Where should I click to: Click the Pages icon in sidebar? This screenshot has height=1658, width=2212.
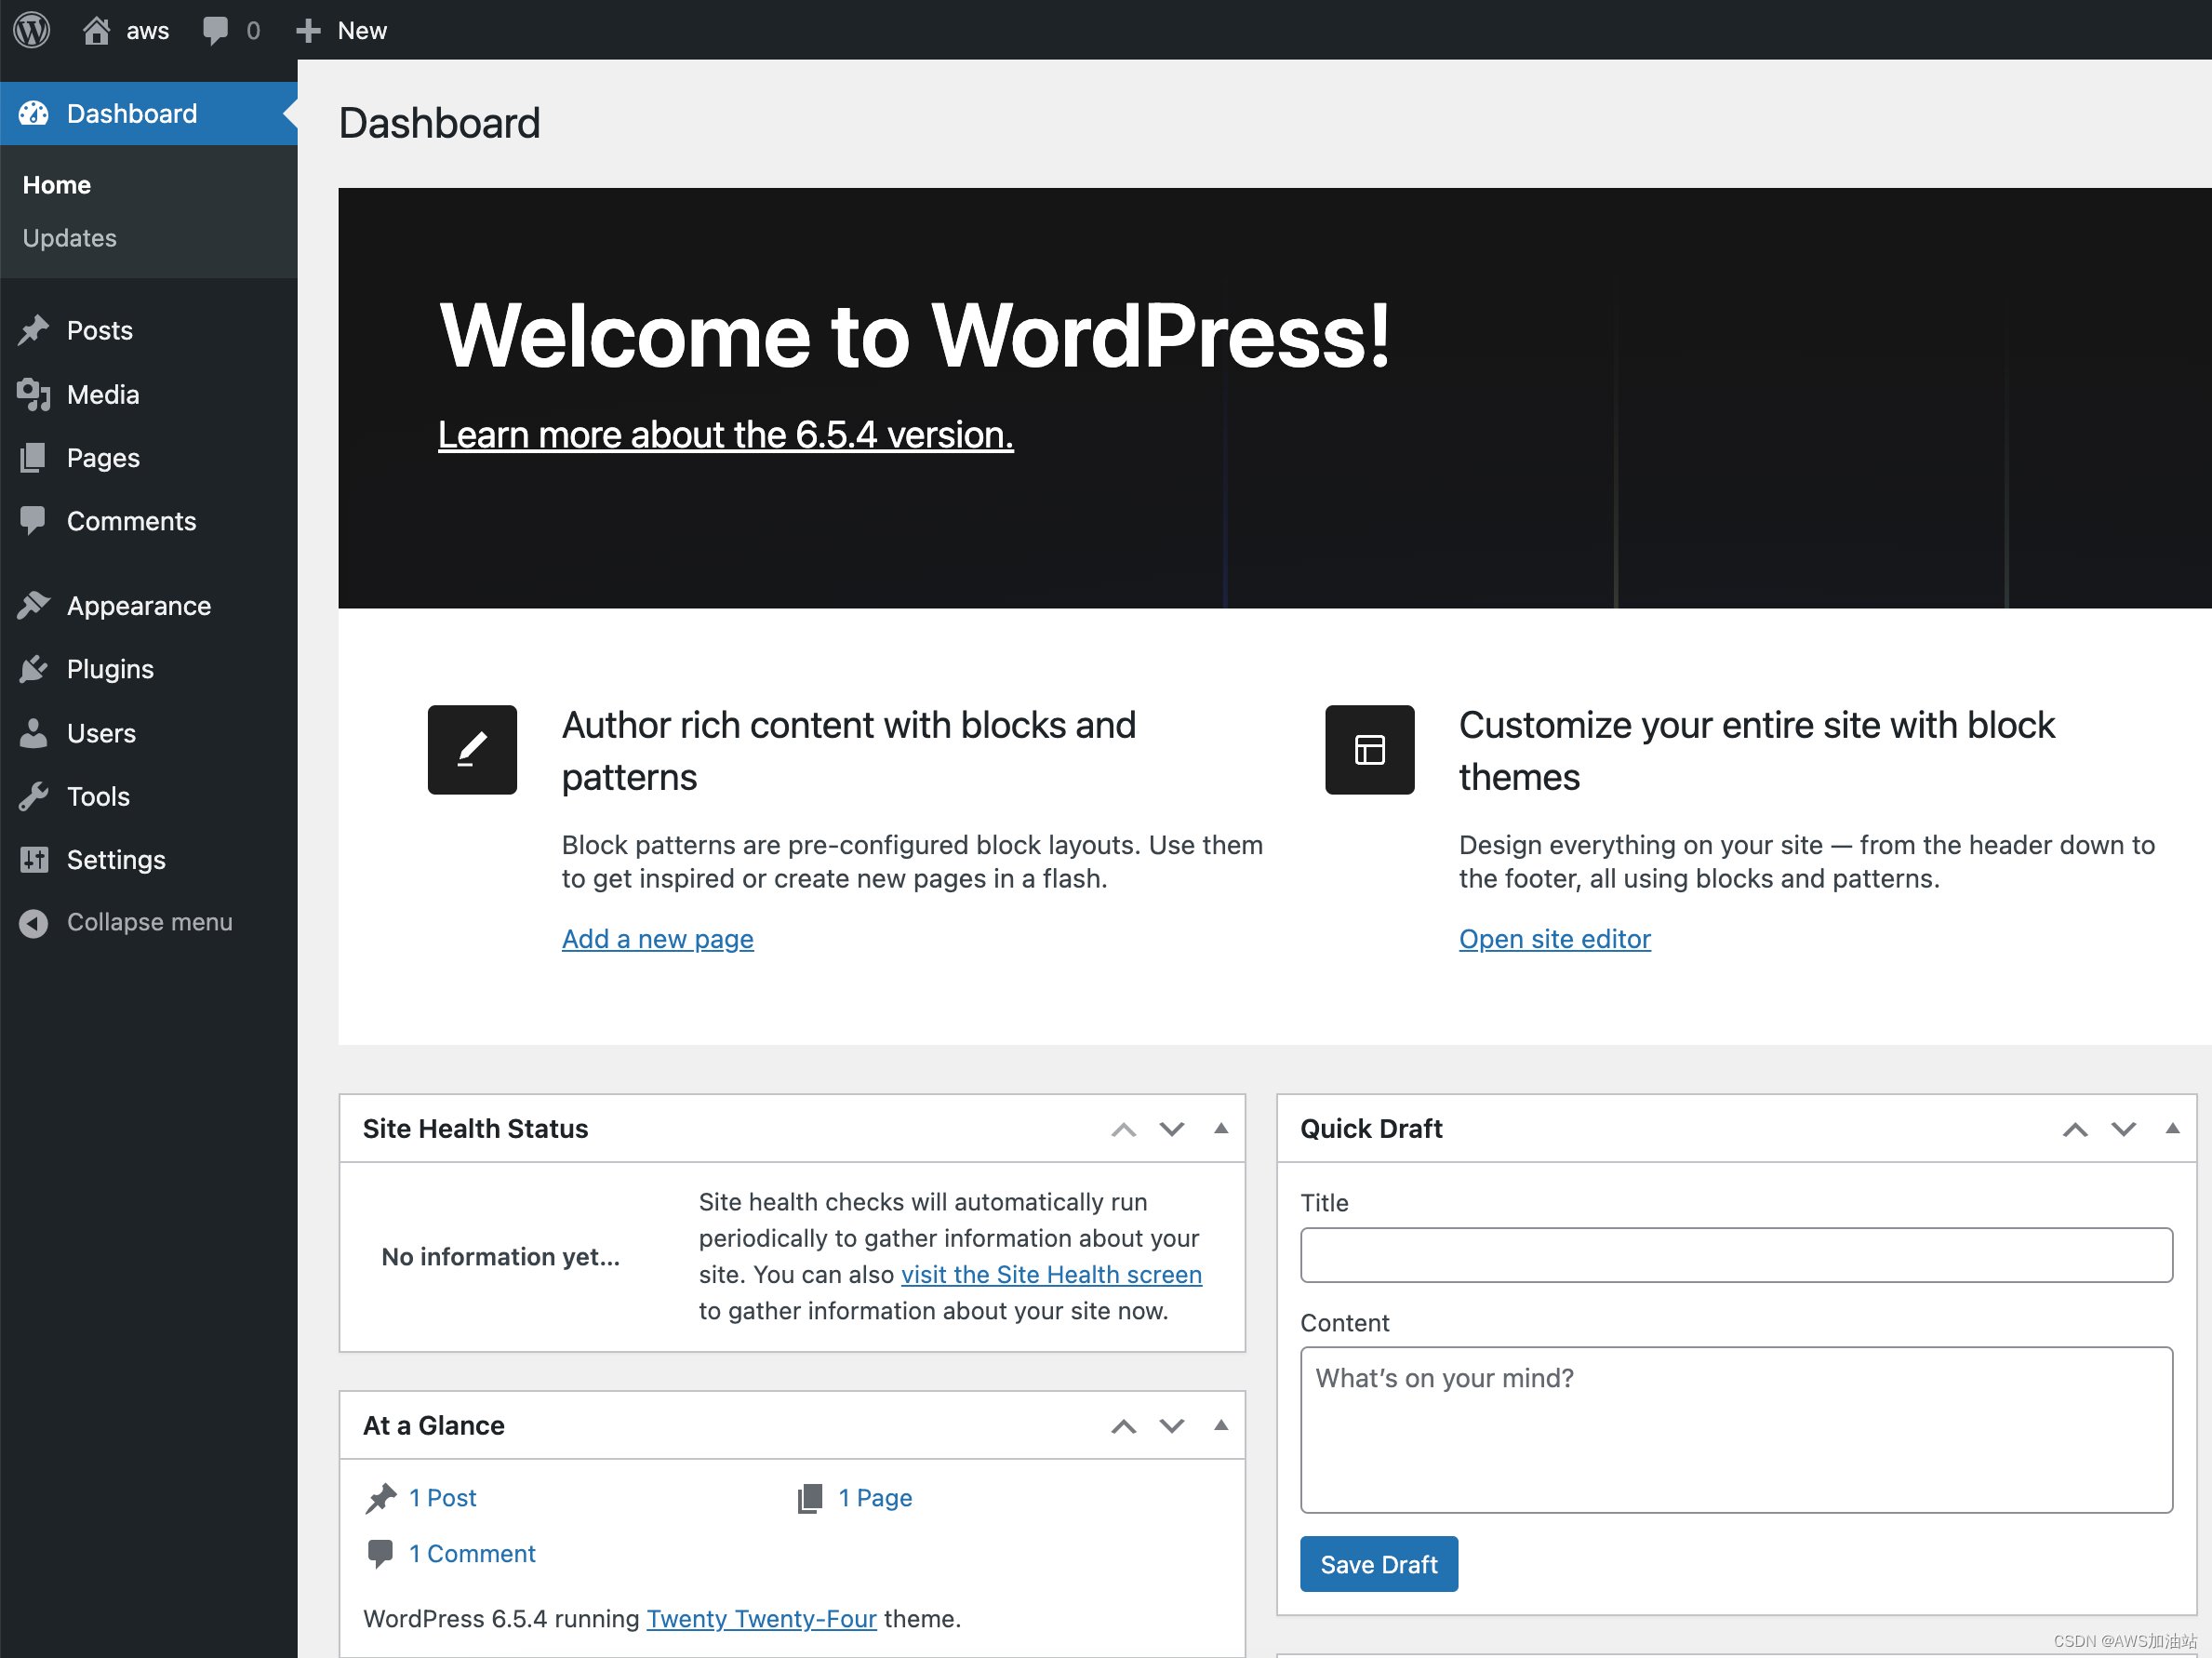pos(33,458)
